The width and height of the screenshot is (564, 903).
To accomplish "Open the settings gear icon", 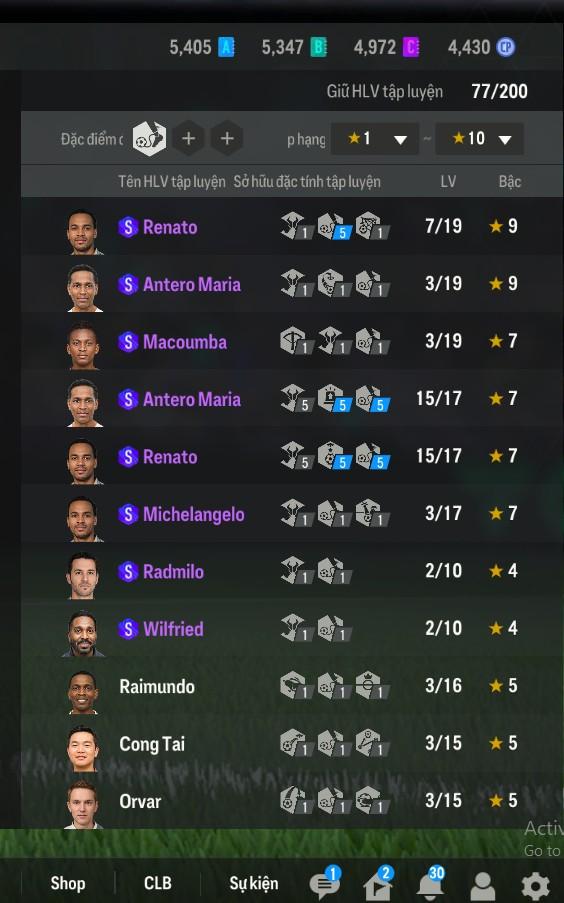I will [535, 886].
